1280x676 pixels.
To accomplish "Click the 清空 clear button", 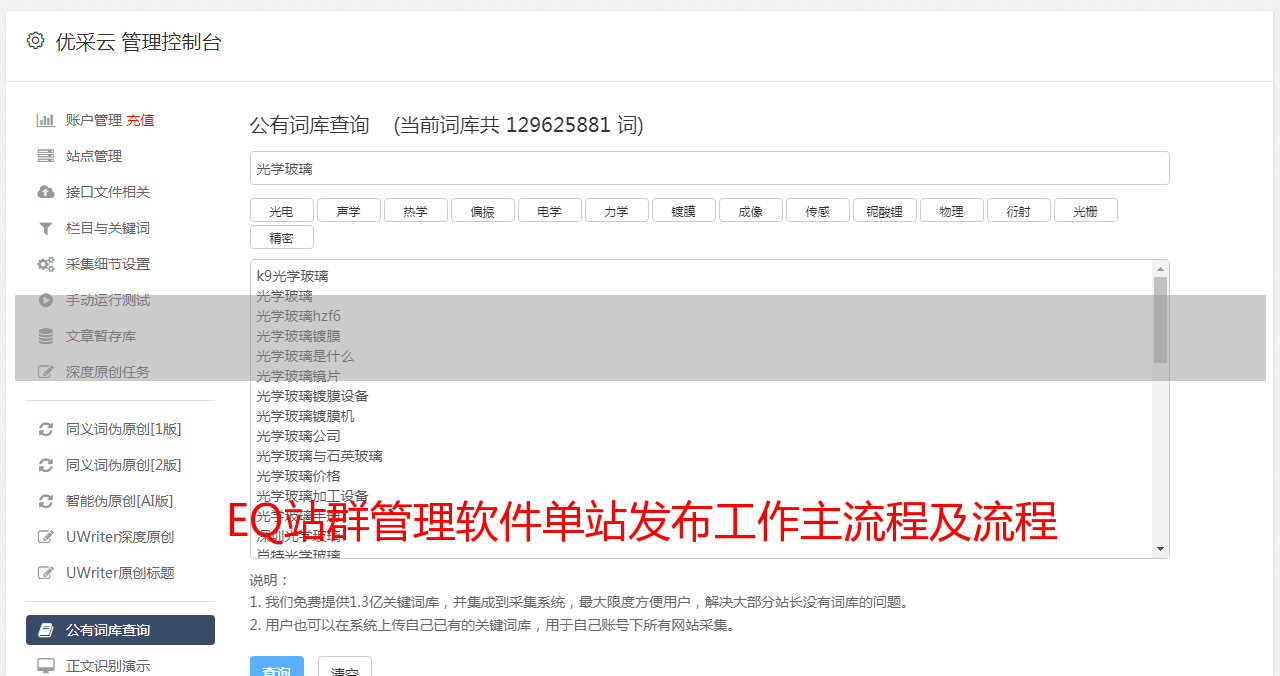I will click(345, 668).
